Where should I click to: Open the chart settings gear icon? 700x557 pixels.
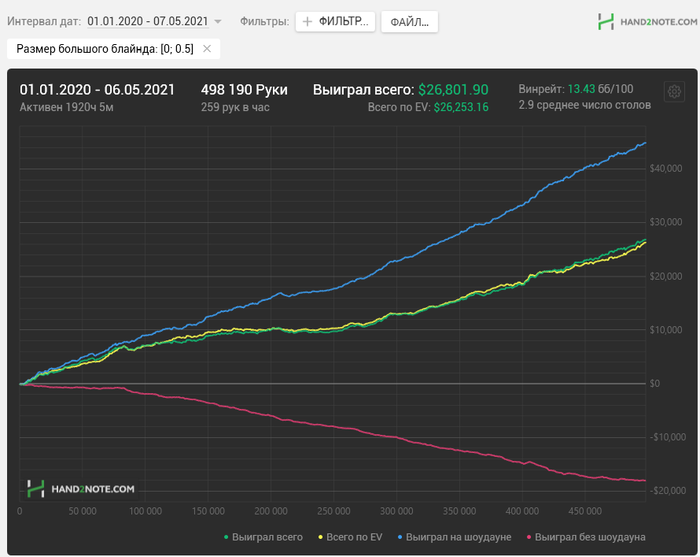[674, 92]
